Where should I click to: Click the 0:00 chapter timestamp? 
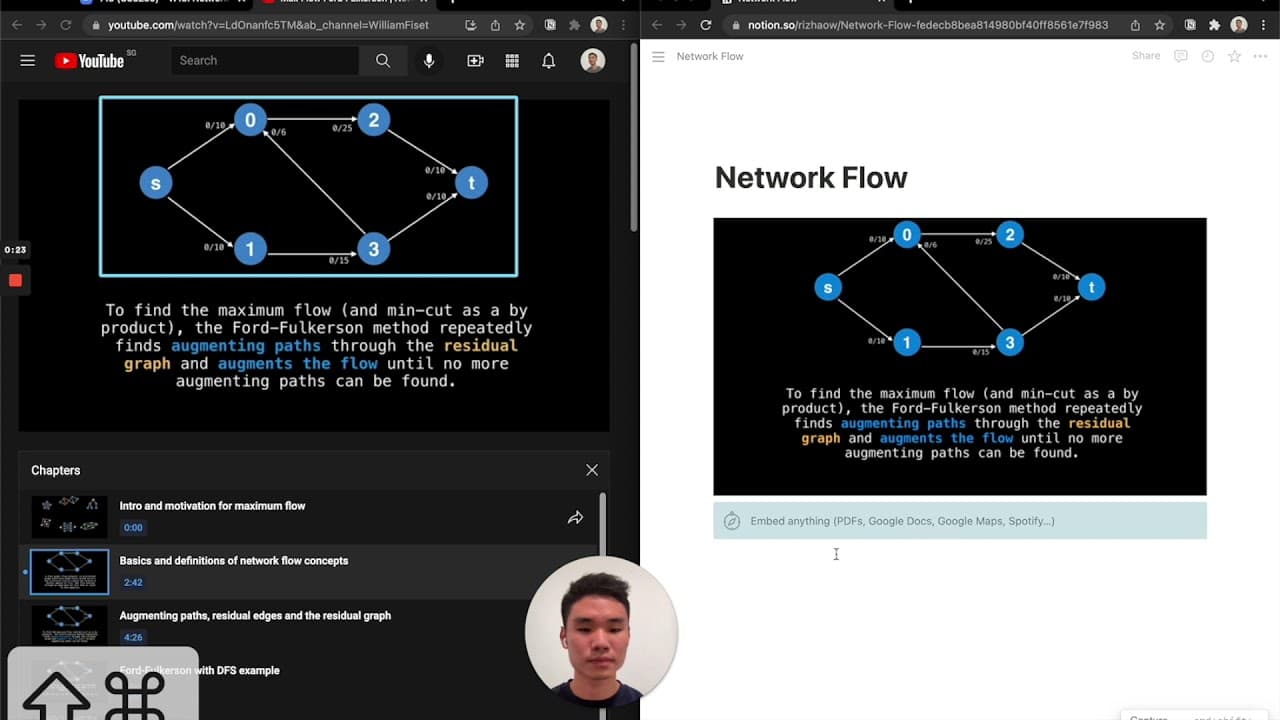(x=133, y=528)
